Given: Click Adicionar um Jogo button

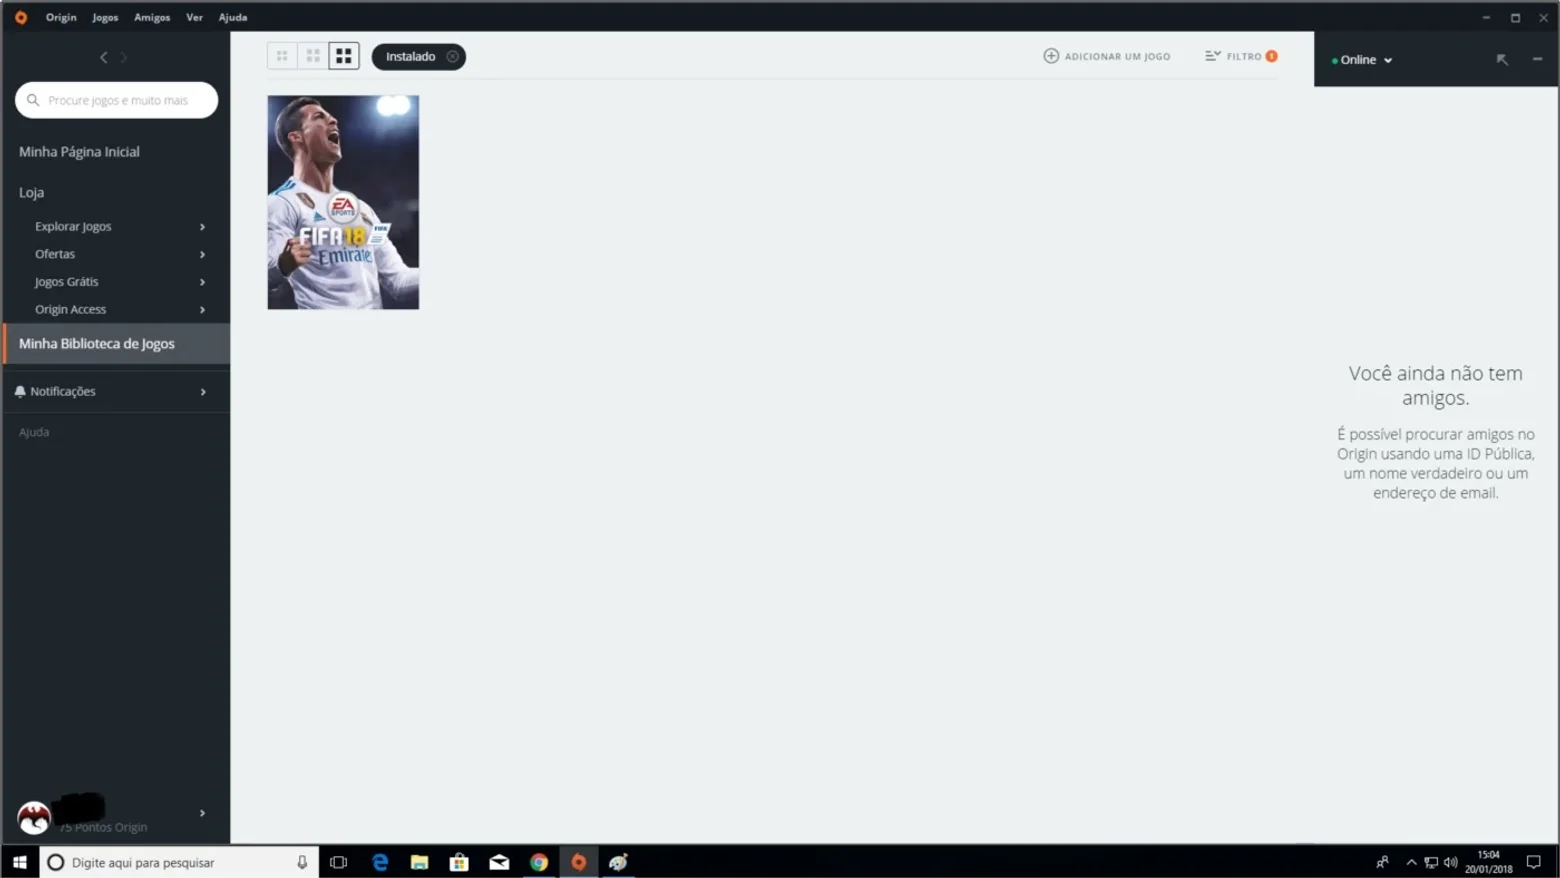Looking at the screenshot, I should (1107, 56).
